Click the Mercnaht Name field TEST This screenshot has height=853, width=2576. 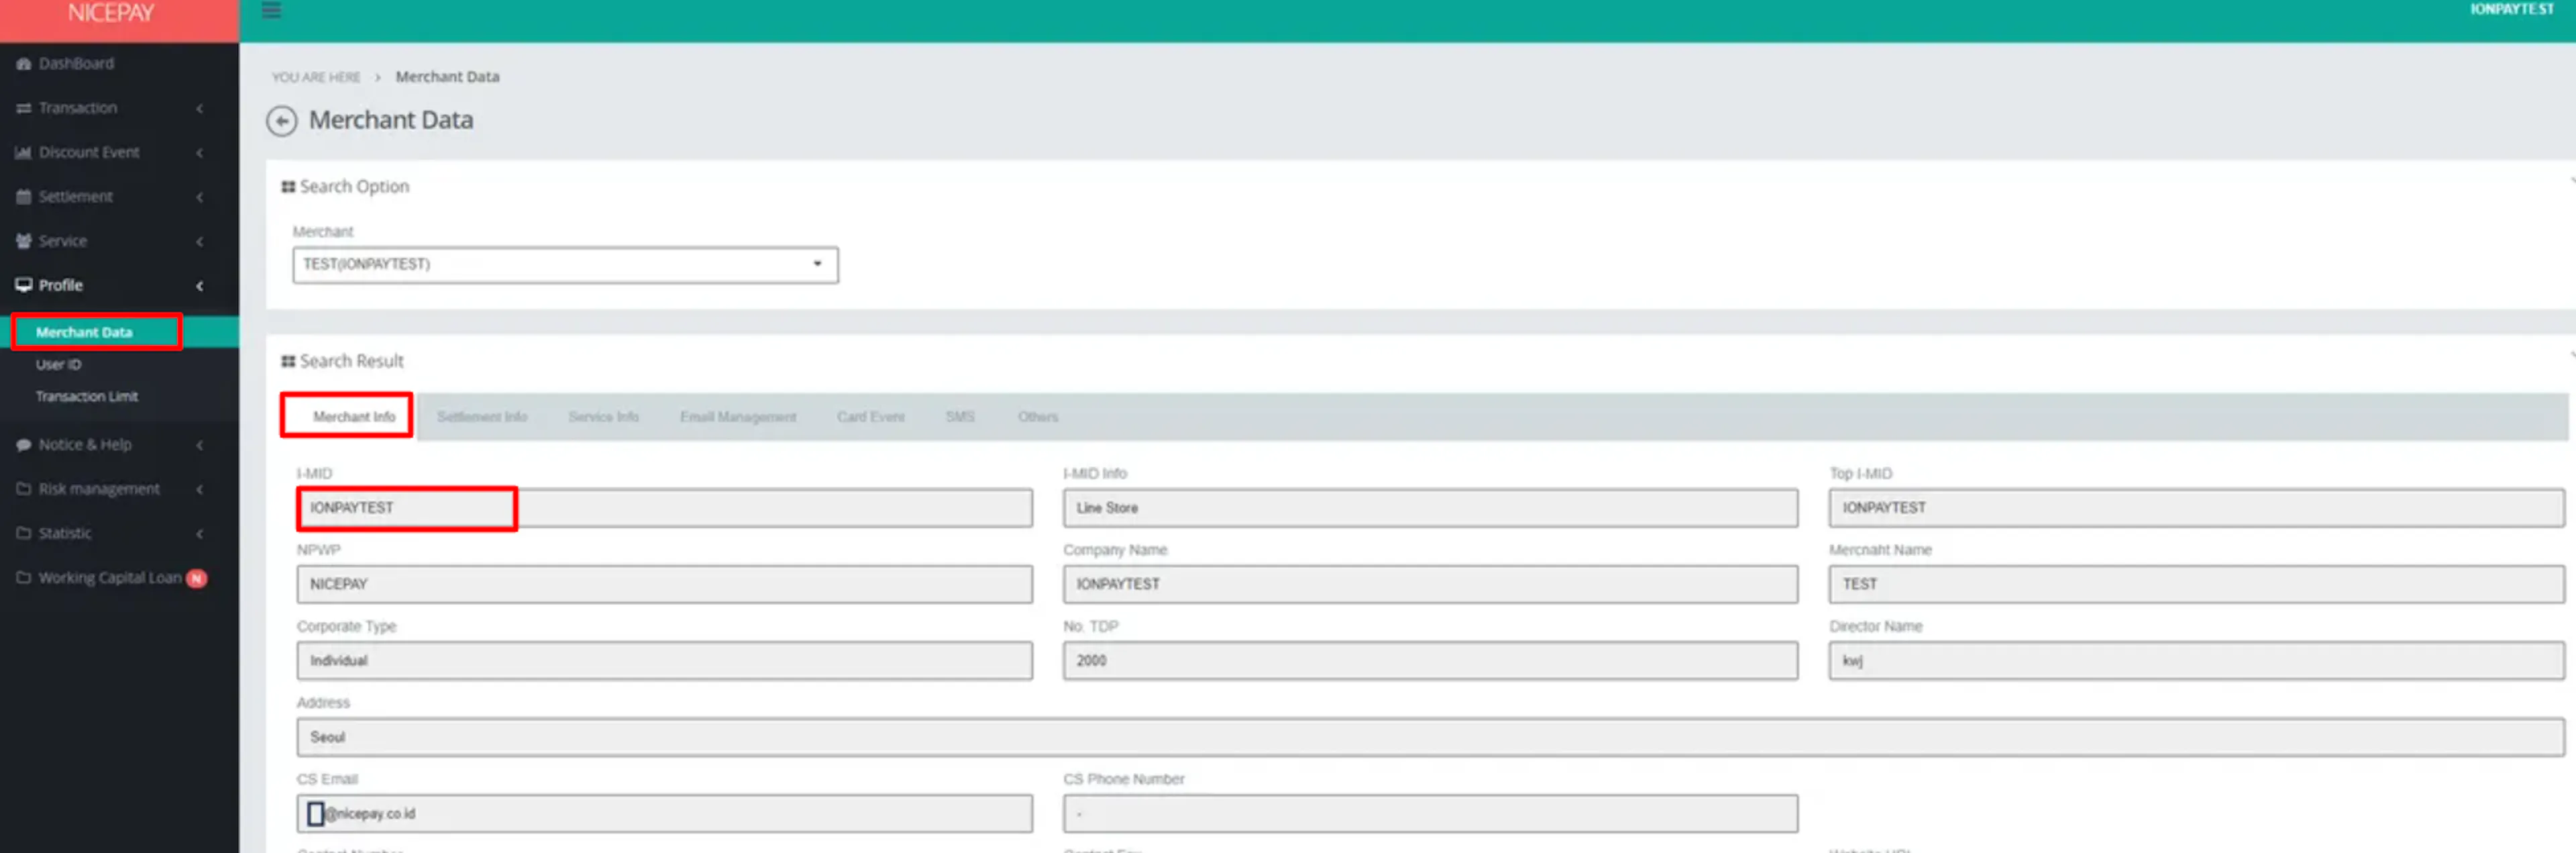tap(2196, 584)
